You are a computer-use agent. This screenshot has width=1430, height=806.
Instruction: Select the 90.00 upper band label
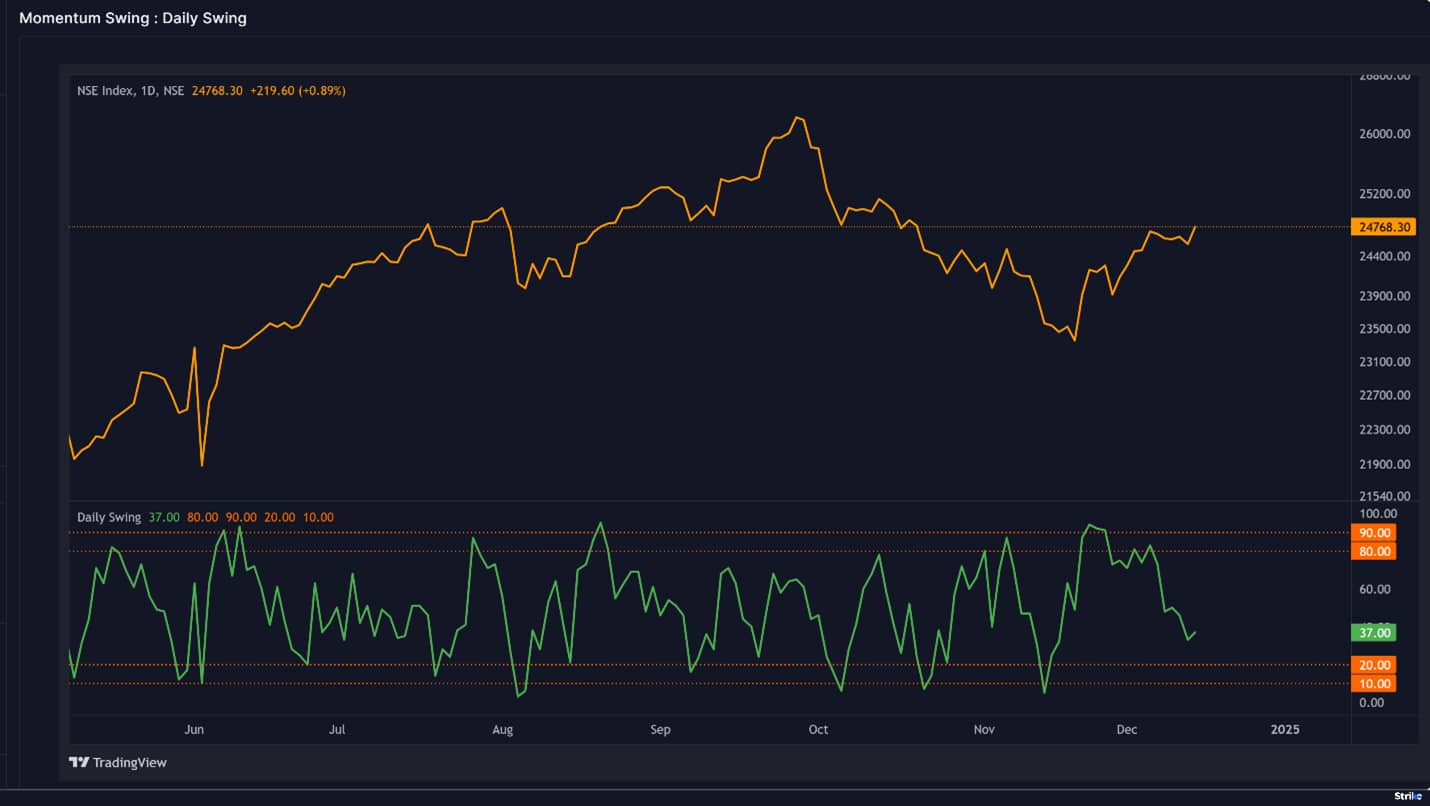click(1375, 533)
